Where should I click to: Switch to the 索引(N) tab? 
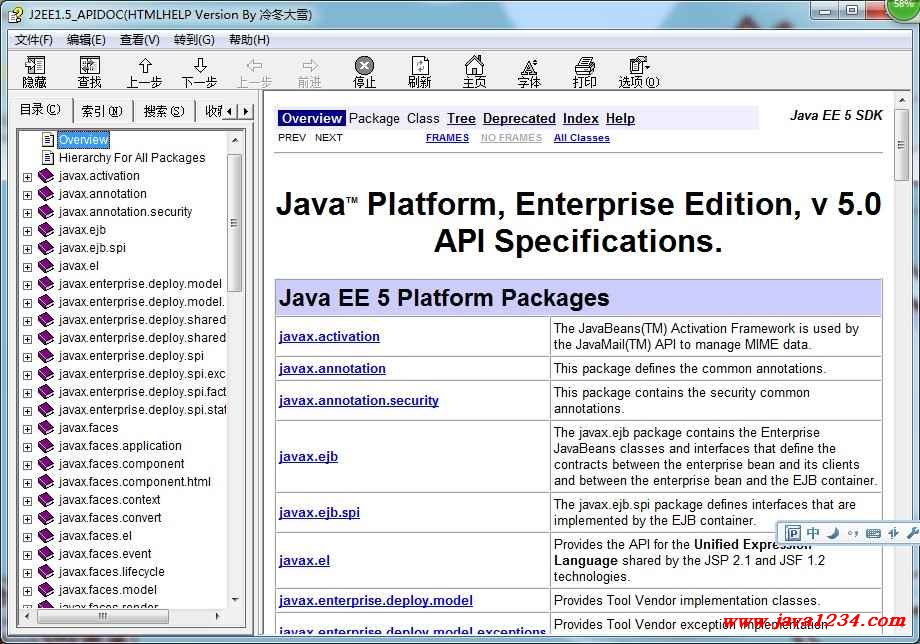[102, 111]
